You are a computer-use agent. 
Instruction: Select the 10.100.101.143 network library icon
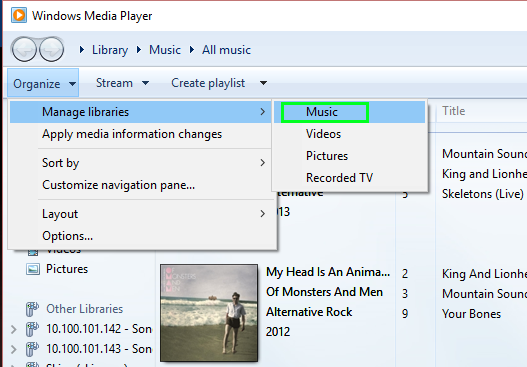tap(32, 349)
